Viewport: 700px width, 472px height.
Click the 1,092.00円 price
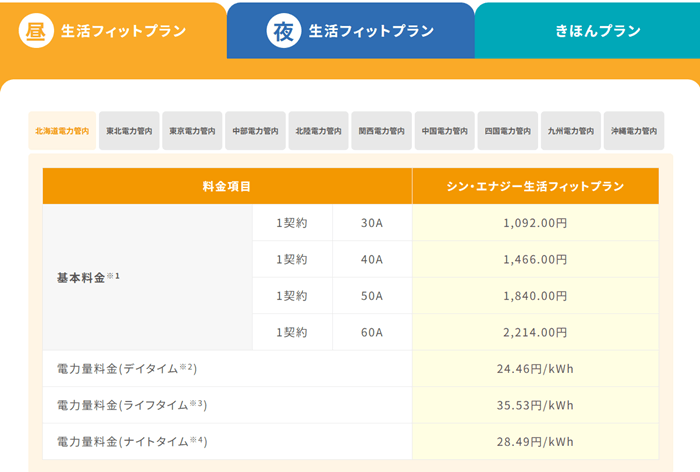pyautogui.click(x=535, y=223)
